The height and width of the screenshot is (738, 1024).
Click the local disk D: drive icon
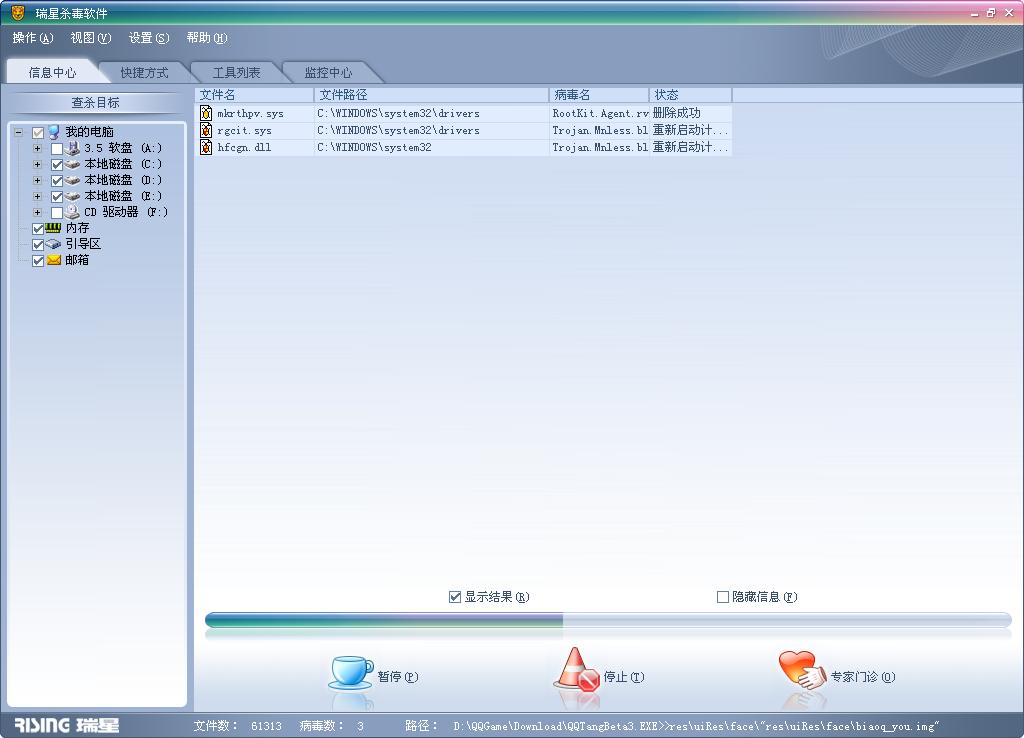pos(72,180)
